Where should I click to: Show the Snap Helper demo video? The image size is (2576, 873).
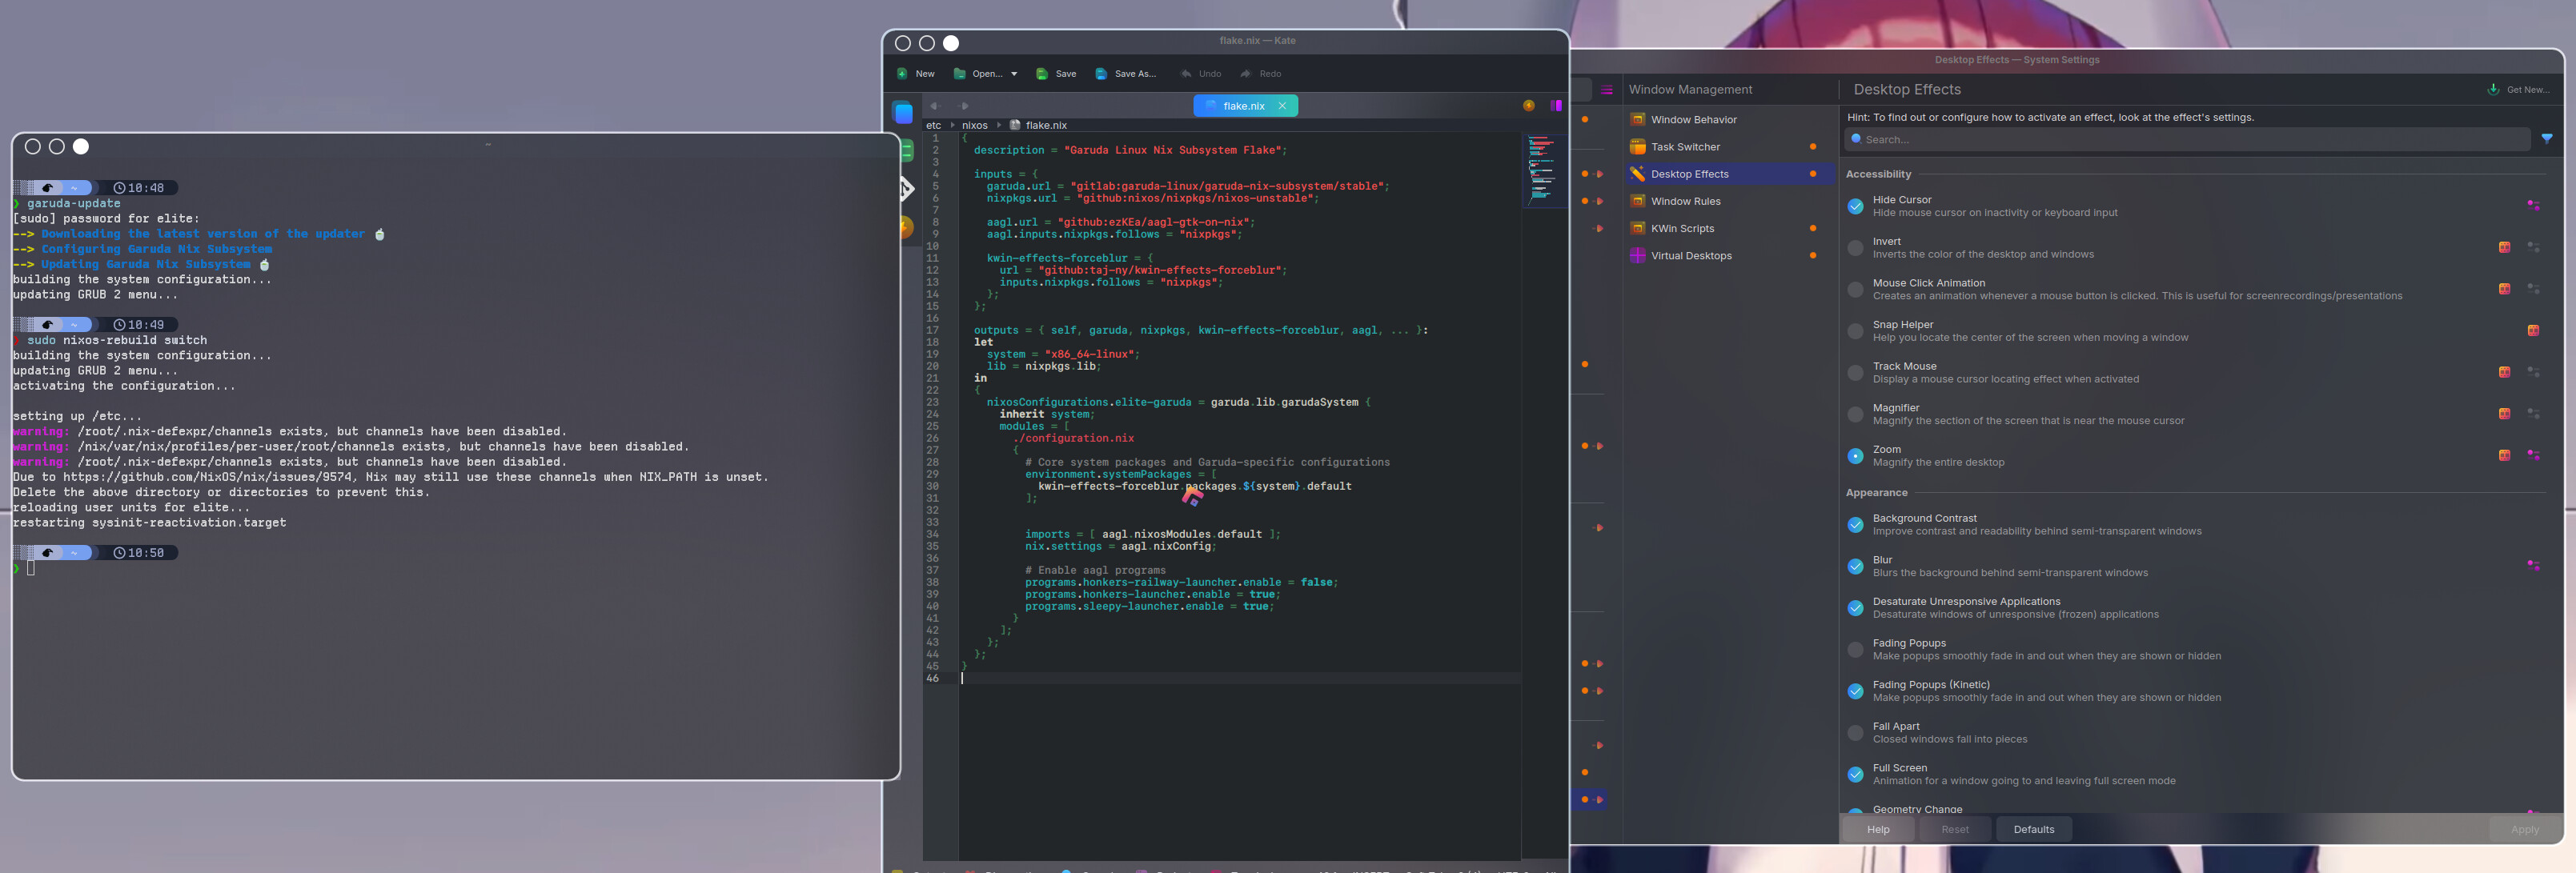[x=2533, y=331]
